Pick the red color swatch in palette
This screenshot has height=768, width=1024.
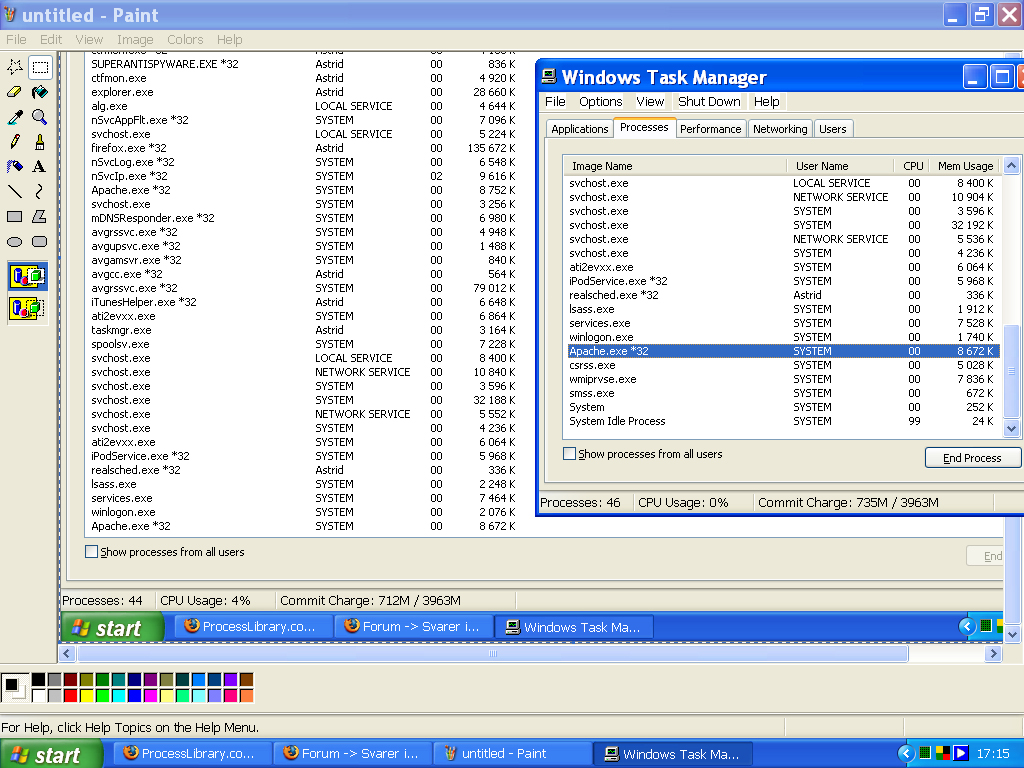click(71, 696)
